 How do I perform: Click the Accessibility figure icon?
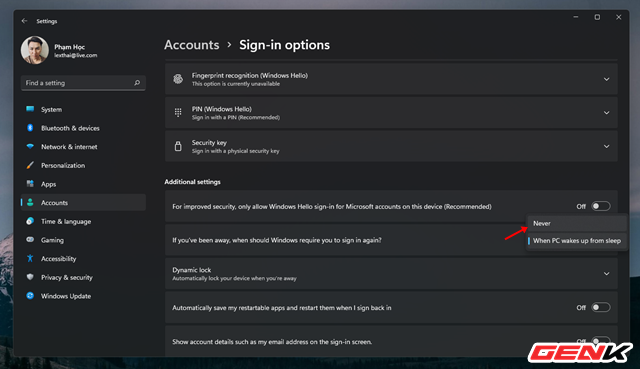pos(30,258)
